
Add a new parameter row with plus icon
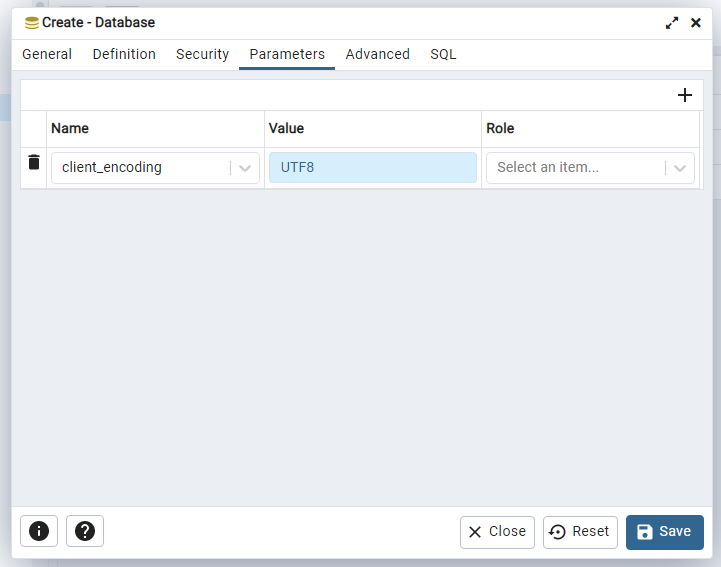point(685,95)
